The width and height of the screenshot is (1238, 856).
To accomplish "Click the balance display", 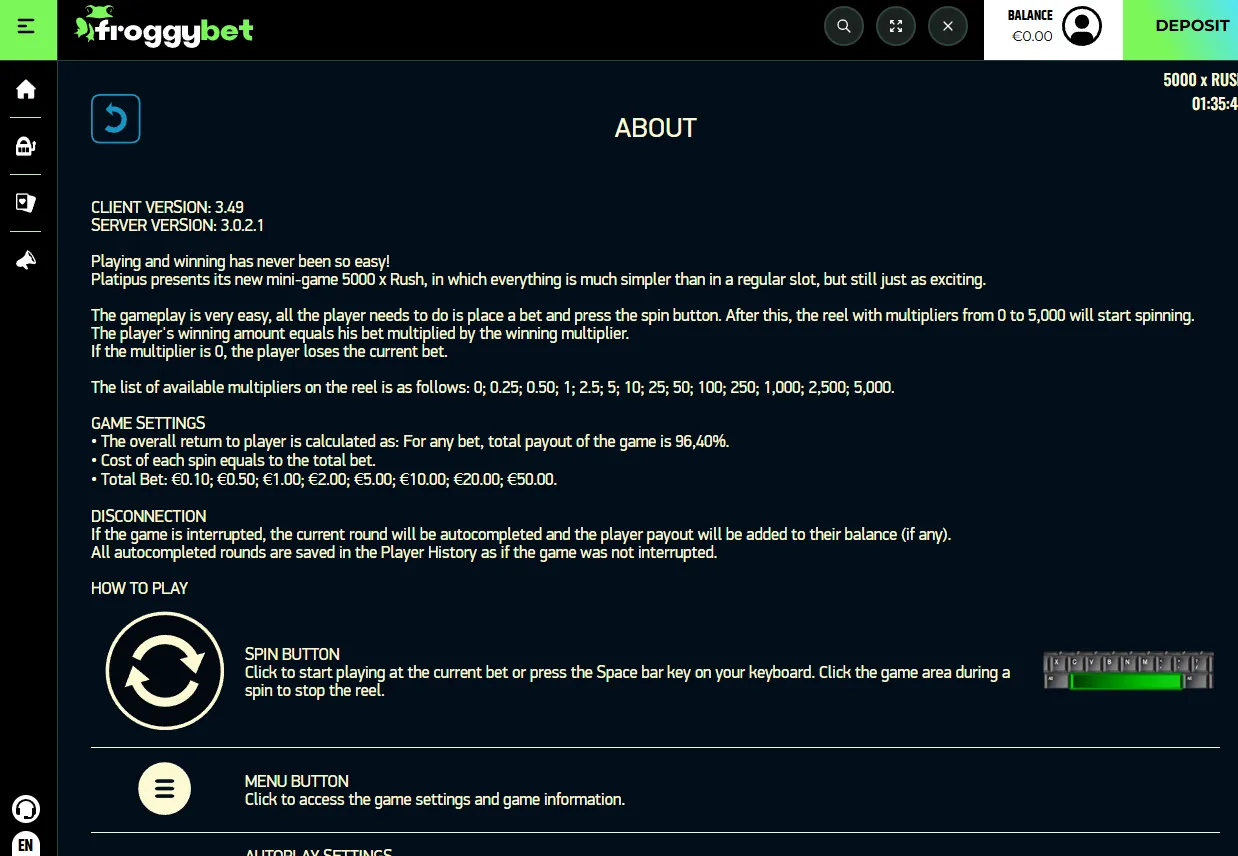I will coord(1031,27).
